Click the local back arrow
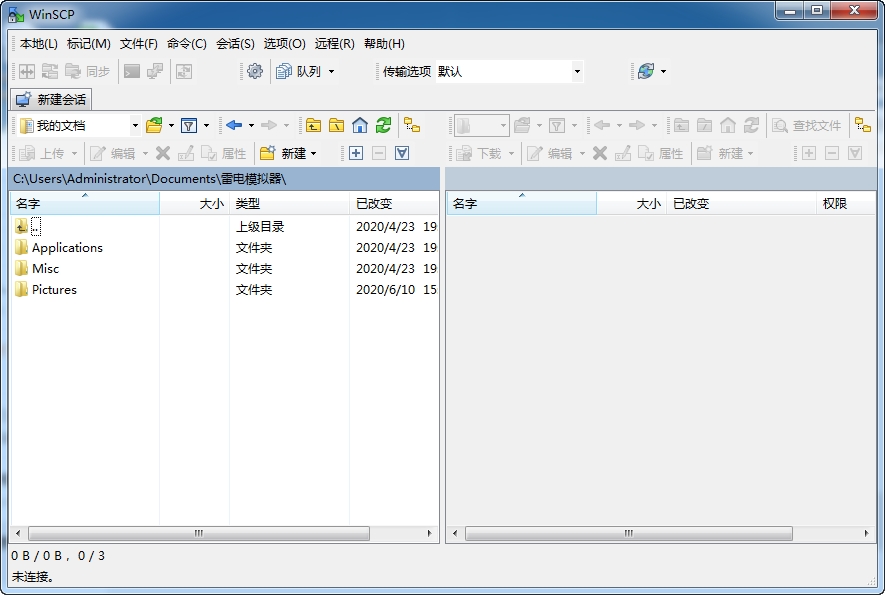This screenshot has width=885, height=595. (233, 125)
